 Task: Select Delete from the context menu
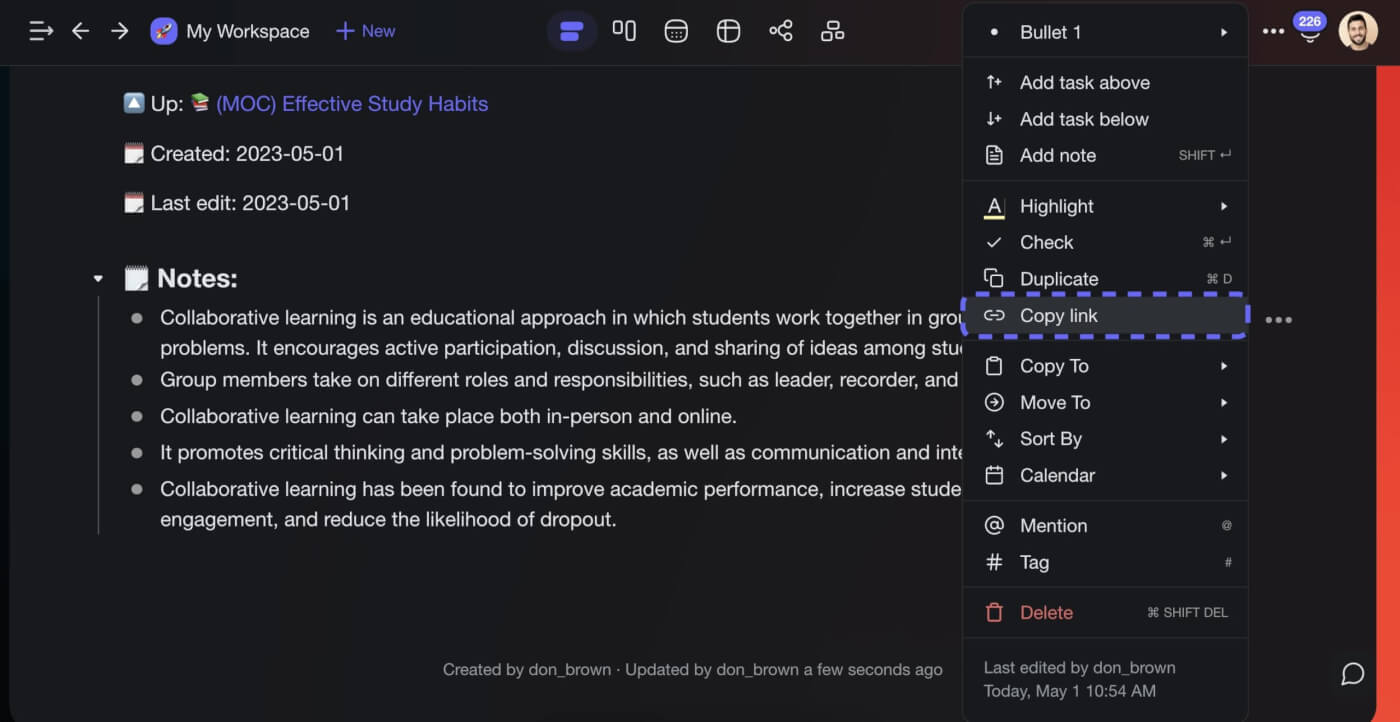(x=1046, y=611)
